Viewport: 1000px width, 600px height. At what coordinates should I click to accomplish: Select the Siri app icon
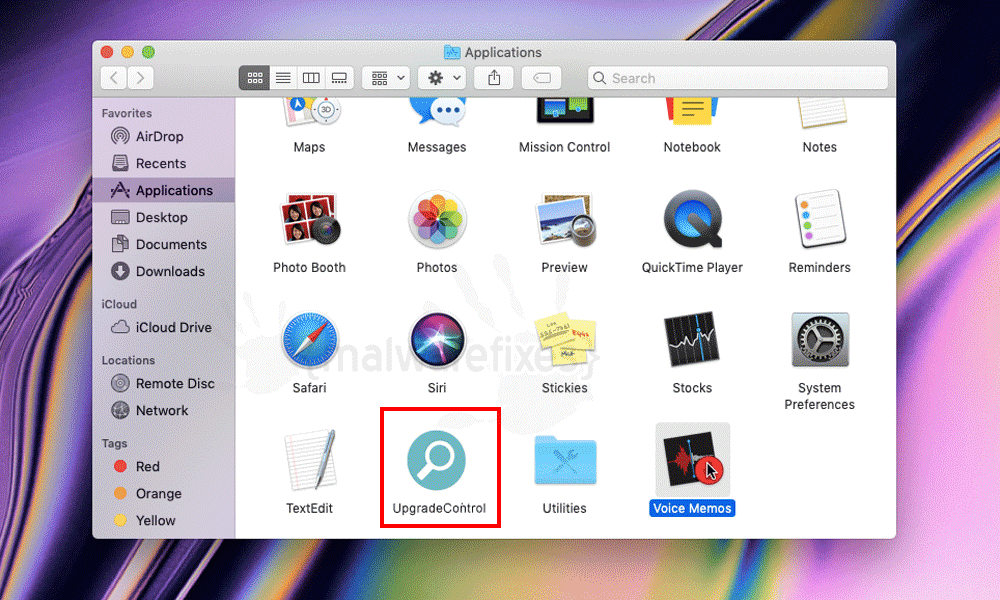[x=438, y=340]
